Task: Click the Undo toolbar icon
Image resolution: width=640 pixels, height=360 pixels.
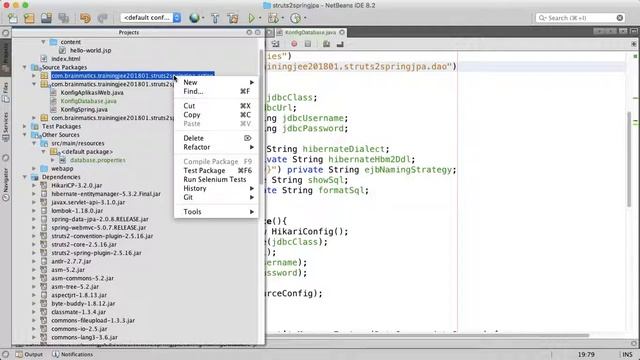Action: coord(85,18)
